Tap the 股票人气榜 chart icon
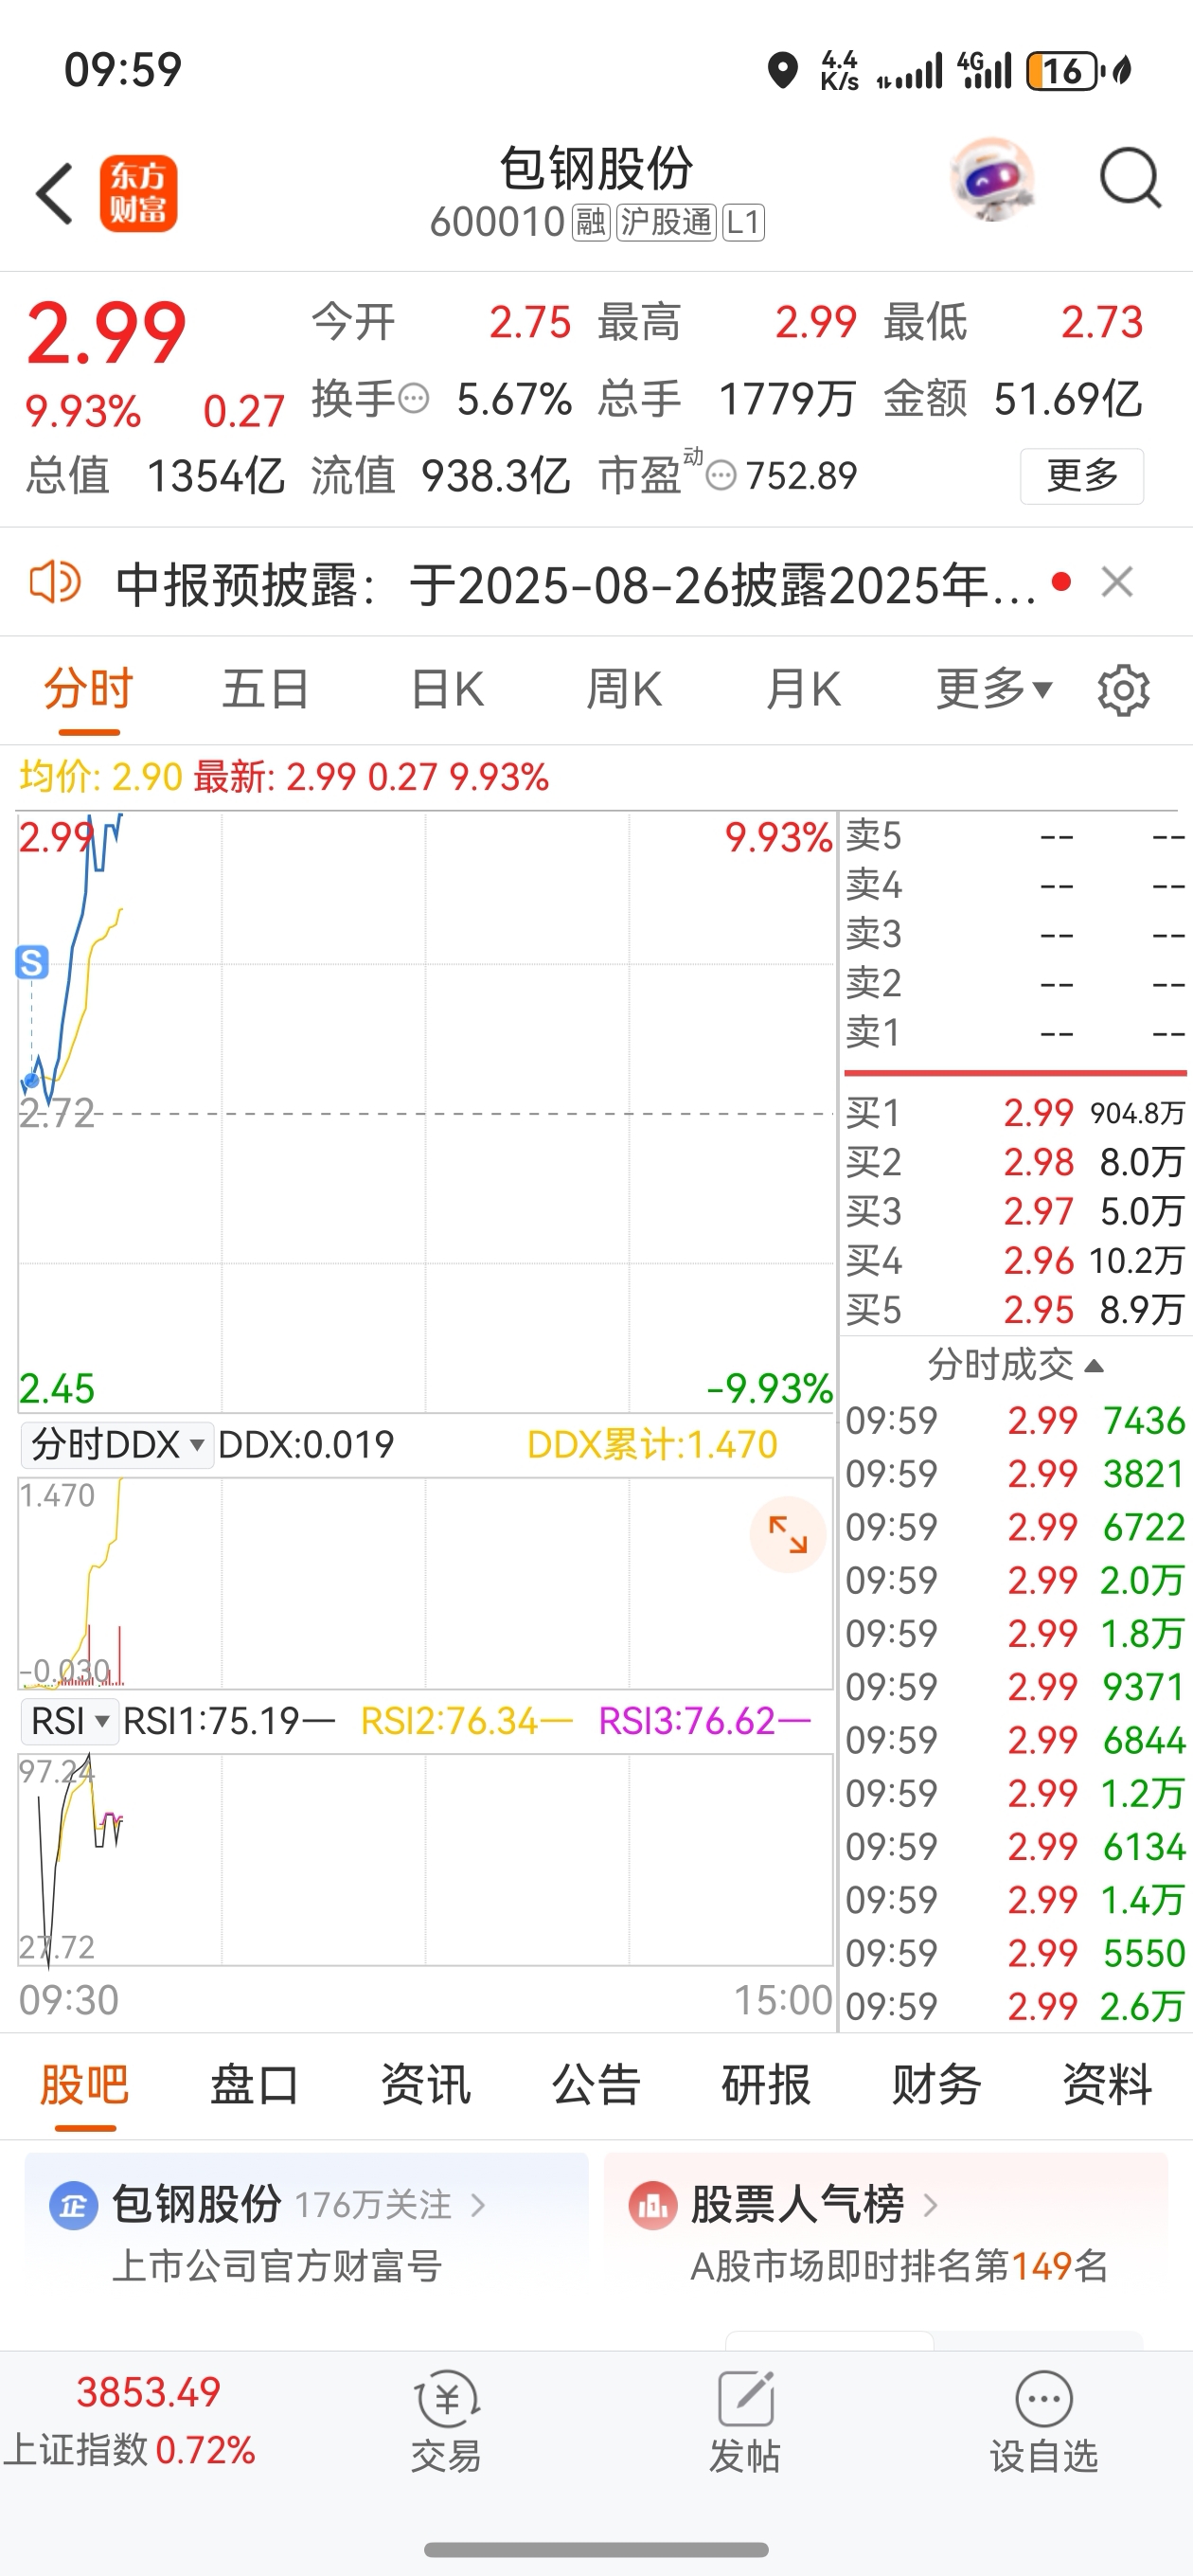Screen dimensions: 1193x2576 click(653, 2205)
